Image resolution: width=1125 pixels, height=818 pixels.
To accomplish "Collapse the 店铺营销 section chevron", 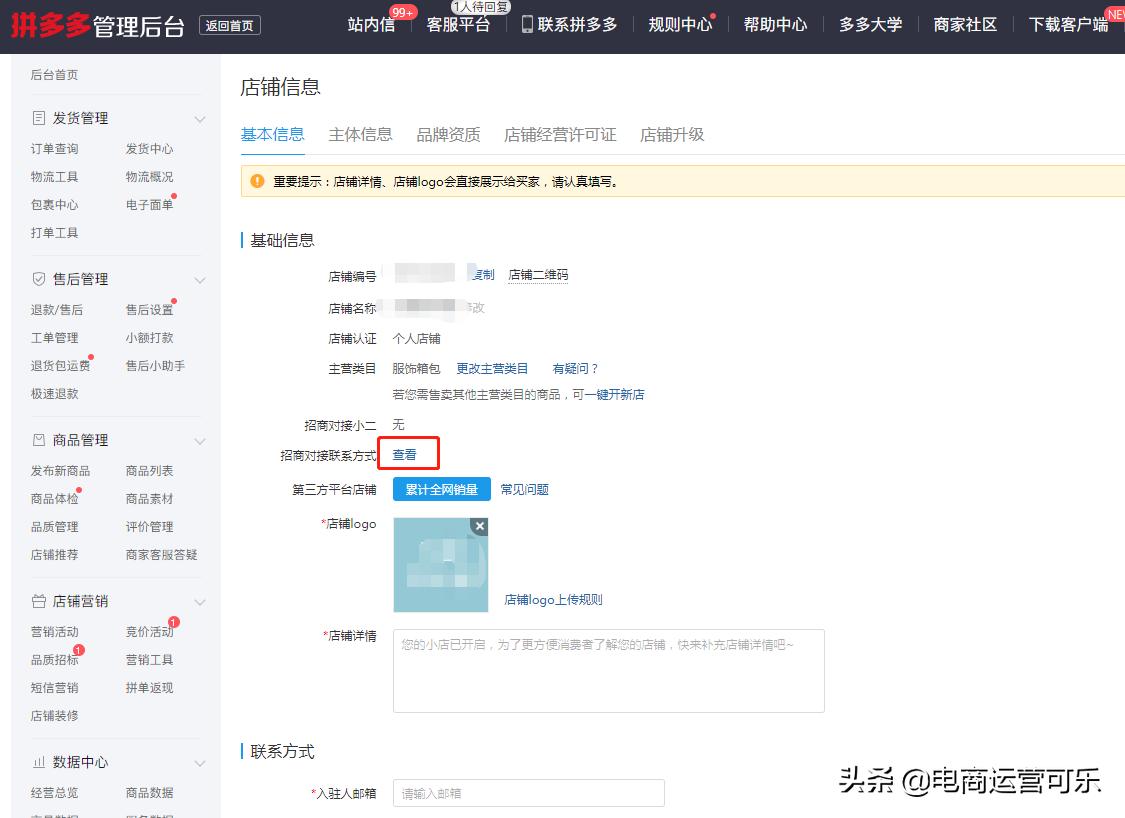I will (199, 601).
